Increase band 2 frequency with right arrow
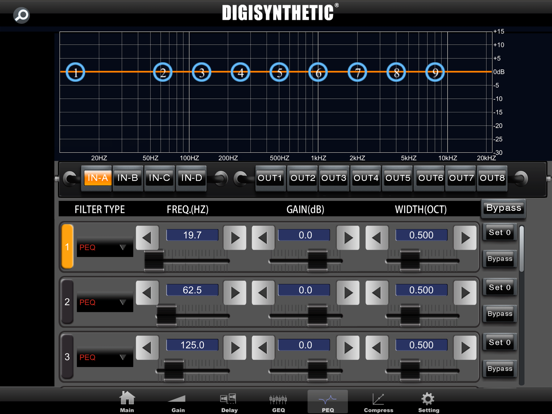 click(235, 293)
